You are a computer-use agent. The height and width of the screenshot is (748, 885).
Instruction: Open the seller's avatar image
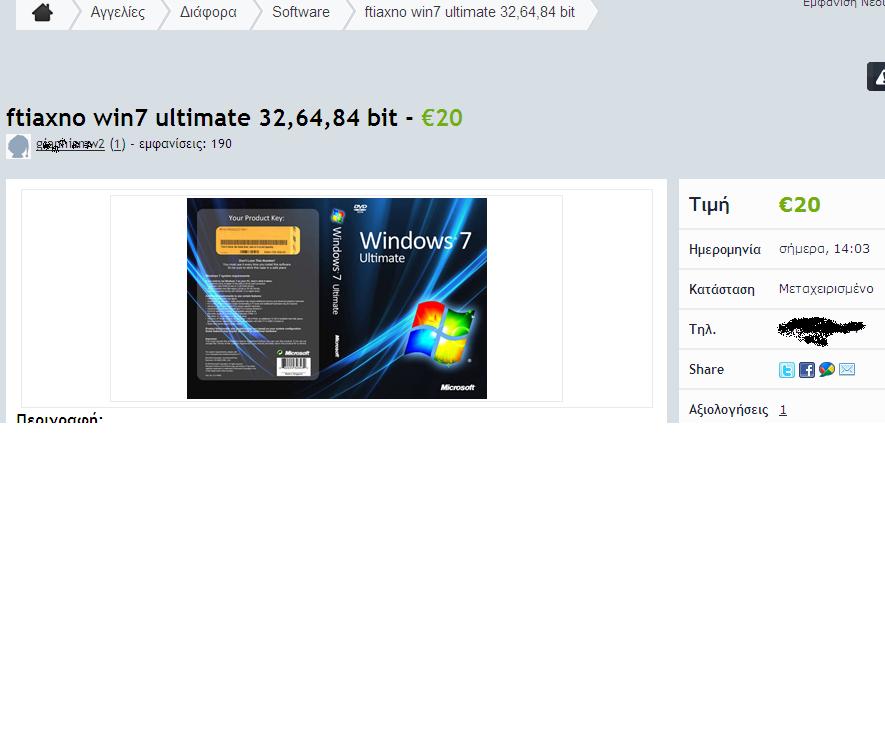[18, 146]
